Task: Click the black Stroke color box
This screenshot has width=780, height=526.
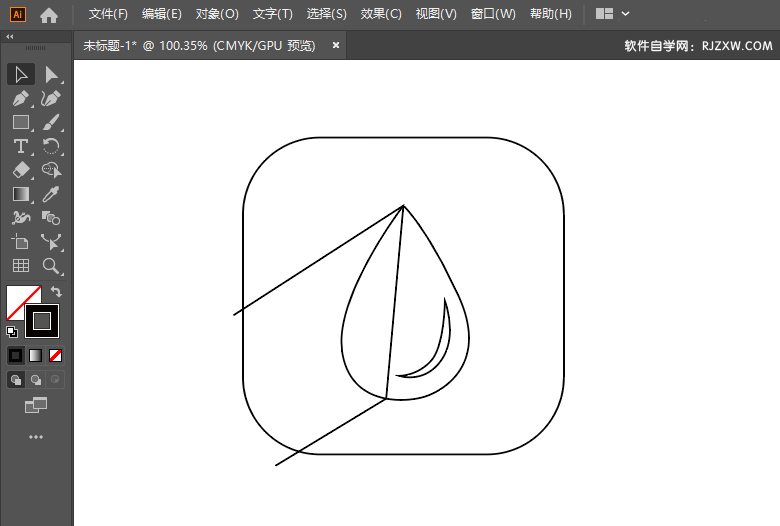Action: click(x=42, y=321)
